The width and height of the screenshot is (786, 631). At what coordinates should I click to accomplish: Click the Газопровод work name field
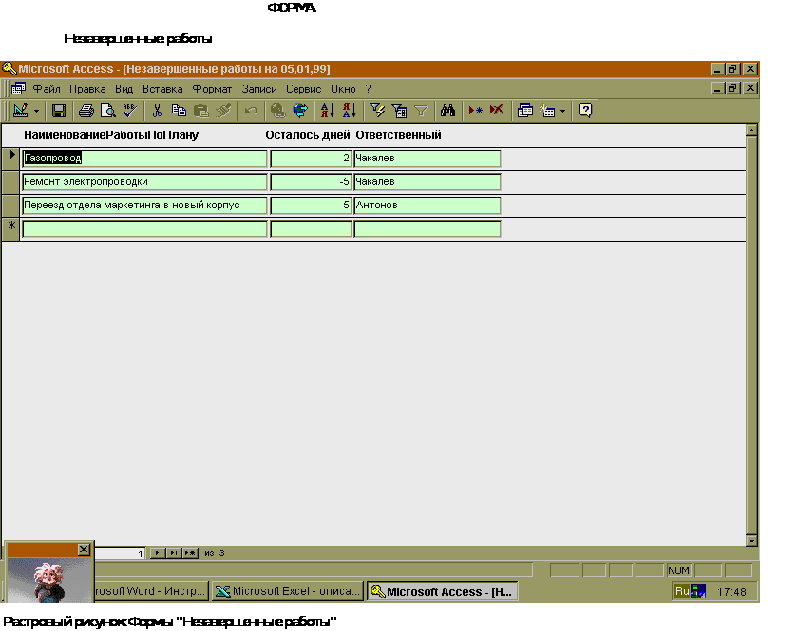pyautogui.click(x=144, y=158)
